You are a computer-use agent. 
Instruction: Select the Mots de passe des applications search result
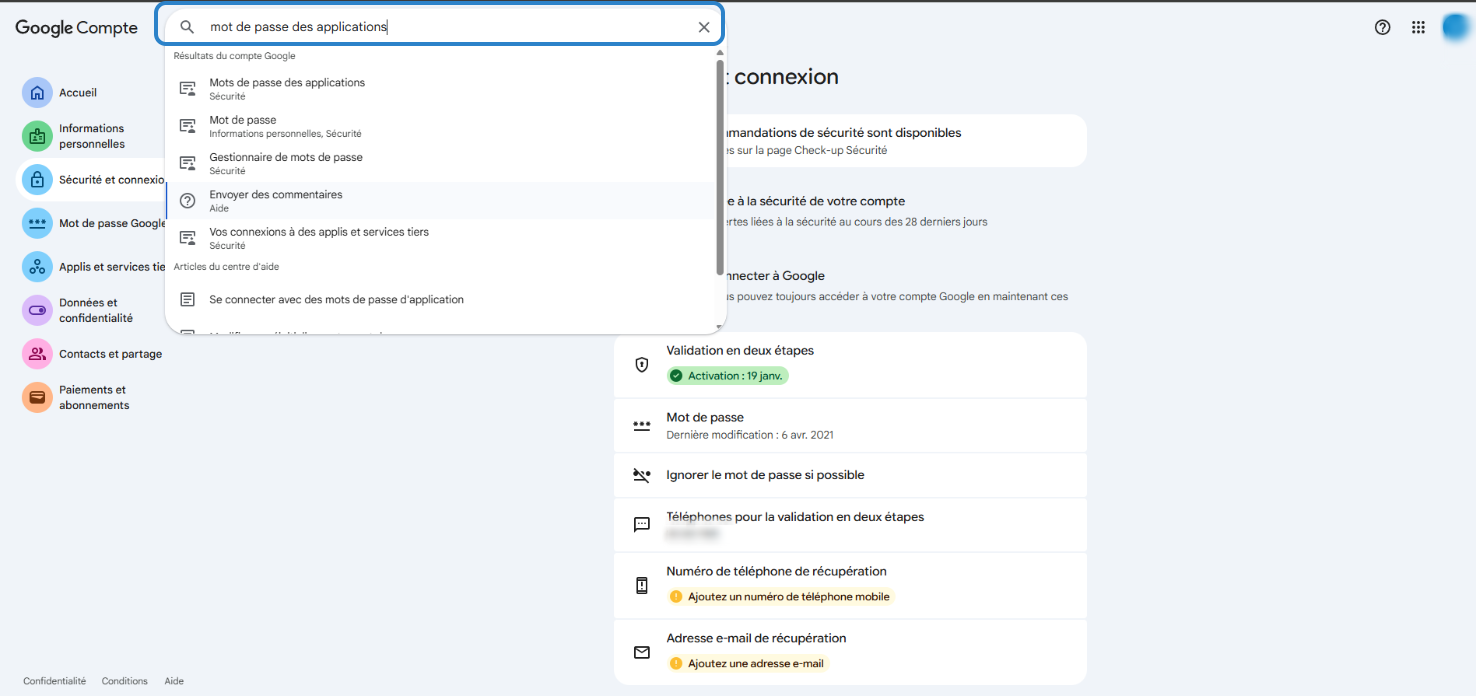(x=441, y=89)
